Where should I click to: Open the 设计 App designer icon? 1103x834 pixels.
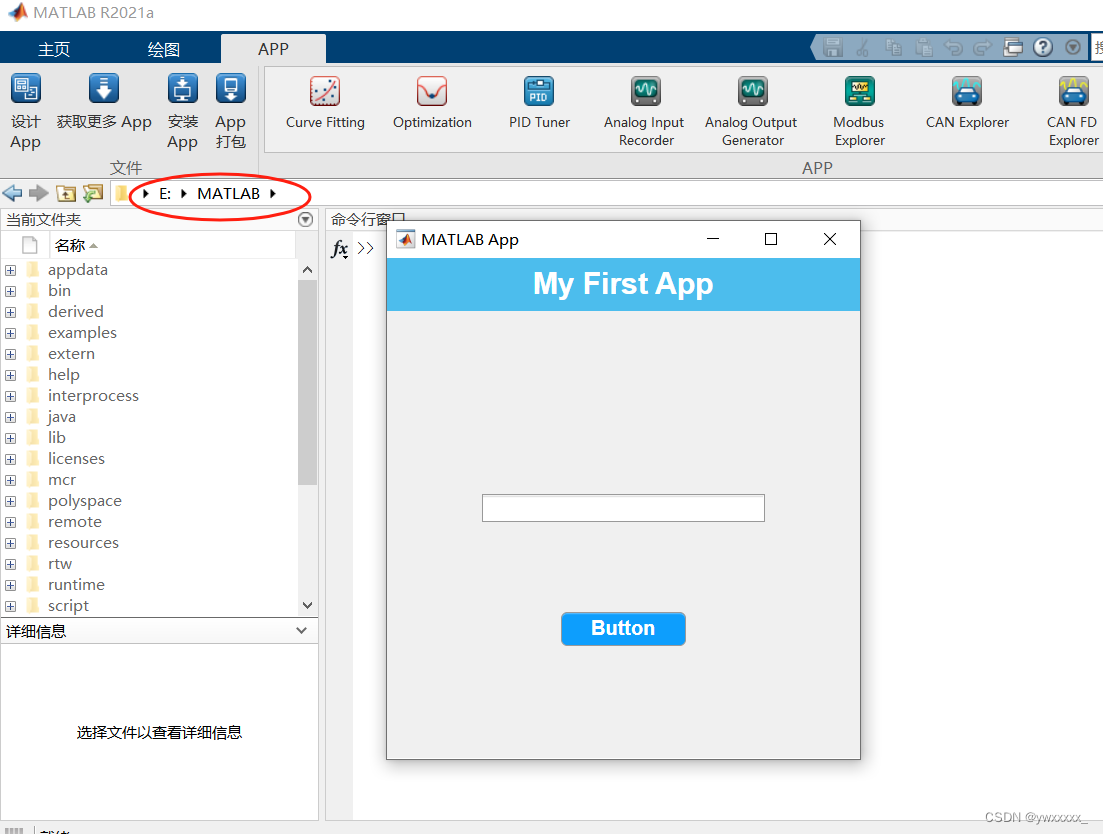click(26, 89)
